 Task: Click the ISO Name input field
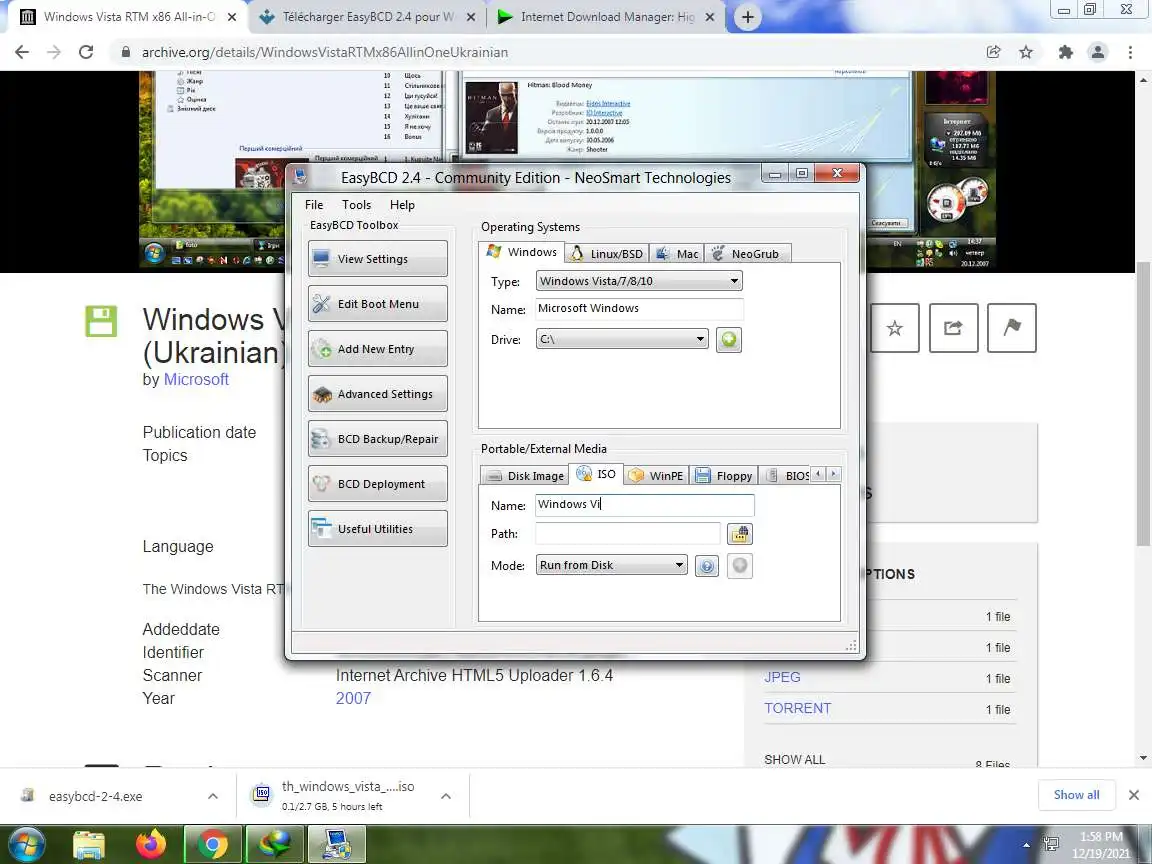tap(644, 505)
